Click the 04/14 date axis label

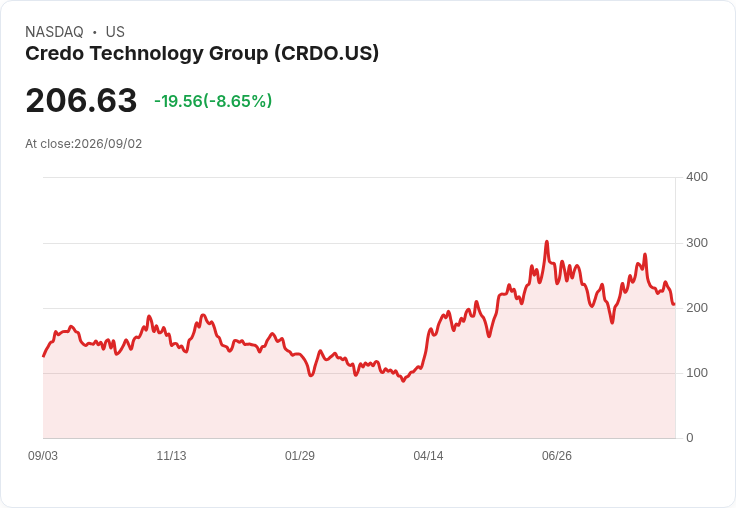pos(428,456)
